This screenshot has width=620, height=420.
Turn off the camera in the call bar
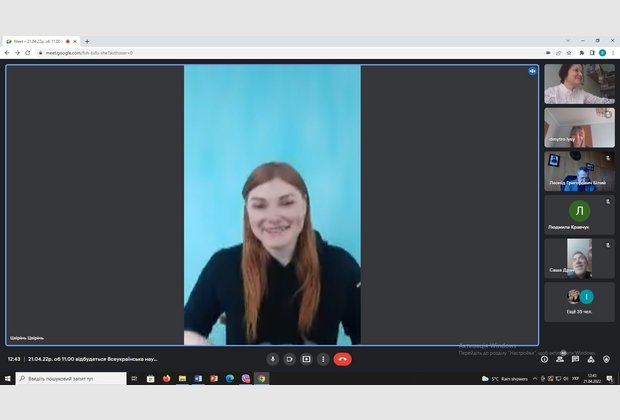point(289,359)
